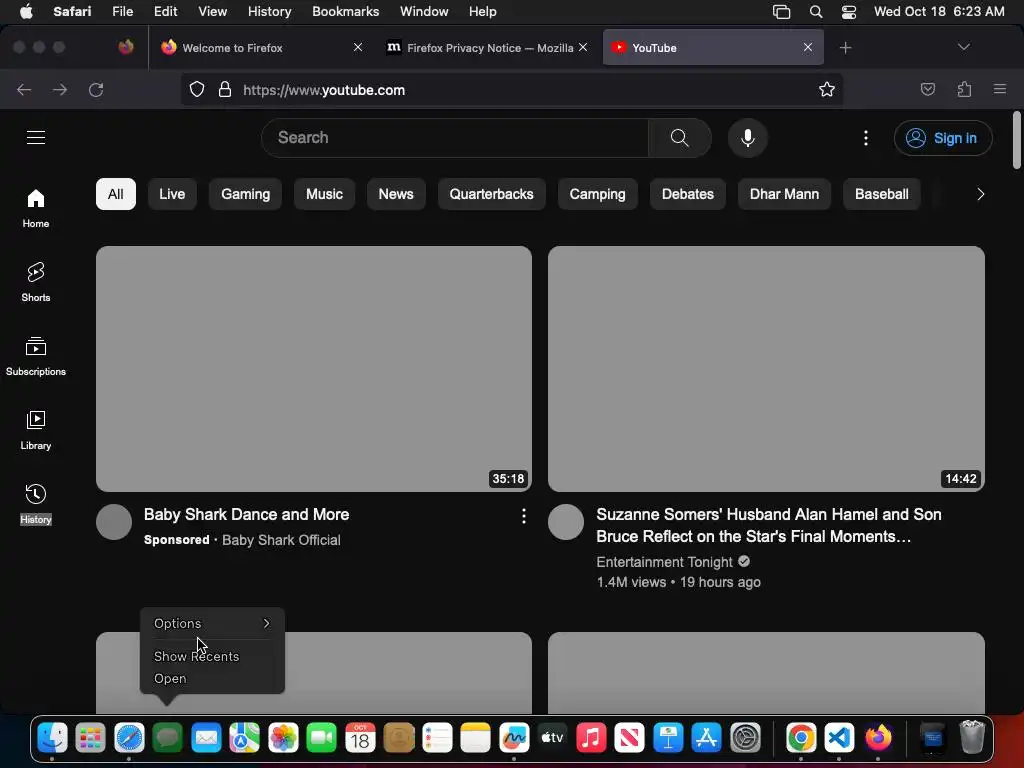Bookmark this page with star icon

827,89
